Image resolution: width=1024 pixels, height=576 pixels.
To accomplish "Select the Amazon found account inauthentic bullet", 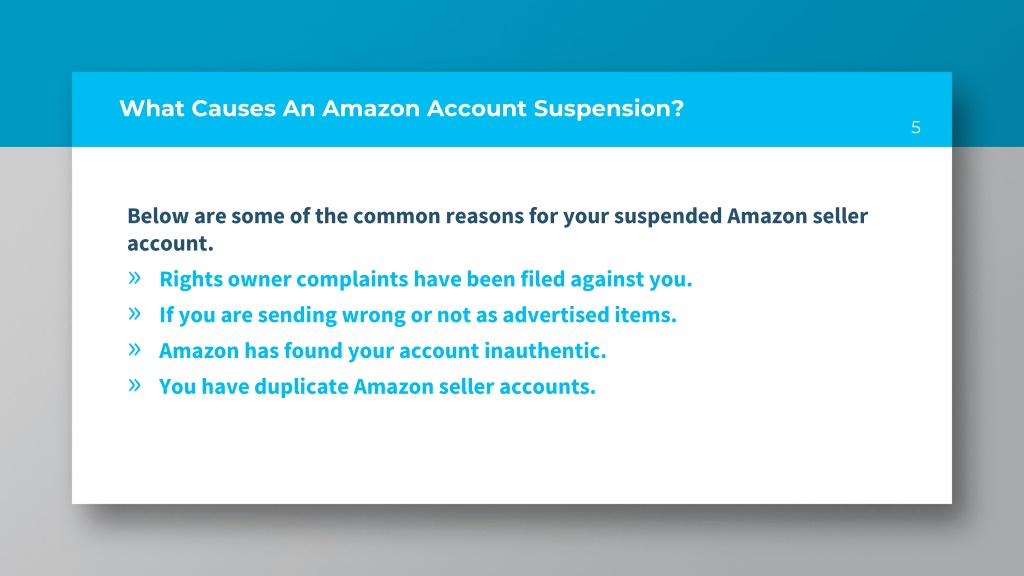I will coord(382,351).
